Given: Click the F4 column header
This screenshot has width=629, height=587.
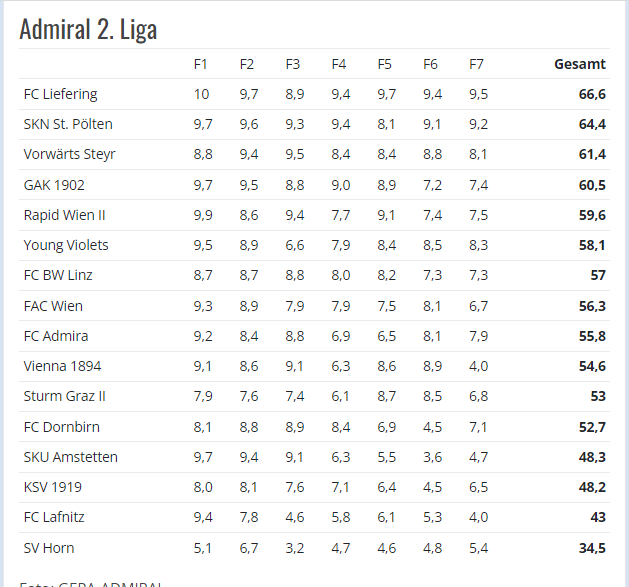Looking at the screenshot, I should 339,64.
